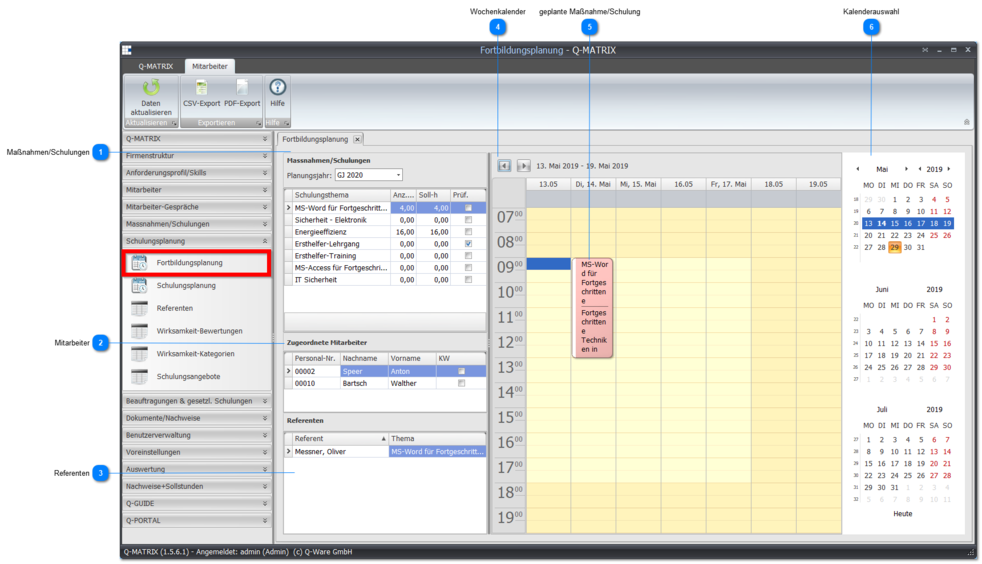
Task: Export data with the PDF-Export icon
Action: (242, 88)
